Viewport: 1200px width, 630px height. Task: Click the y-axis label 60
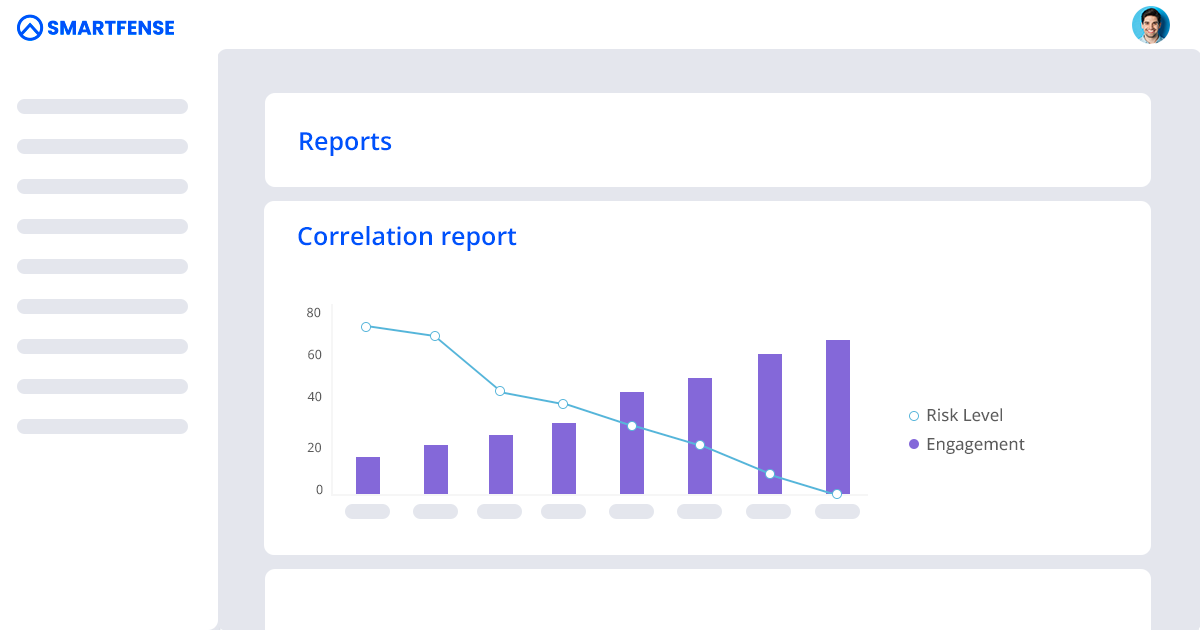coord(314,355)
